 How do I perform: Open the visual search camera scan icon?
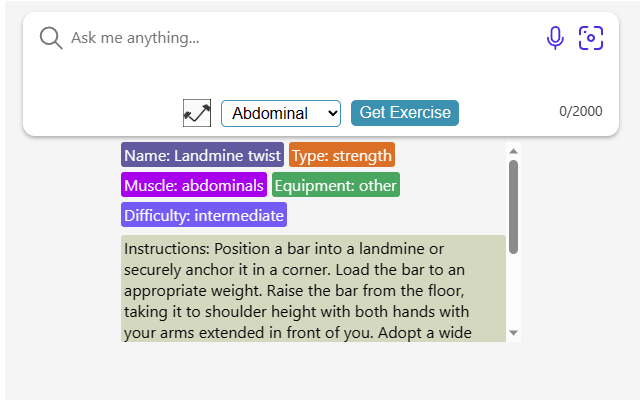point(591,38)
